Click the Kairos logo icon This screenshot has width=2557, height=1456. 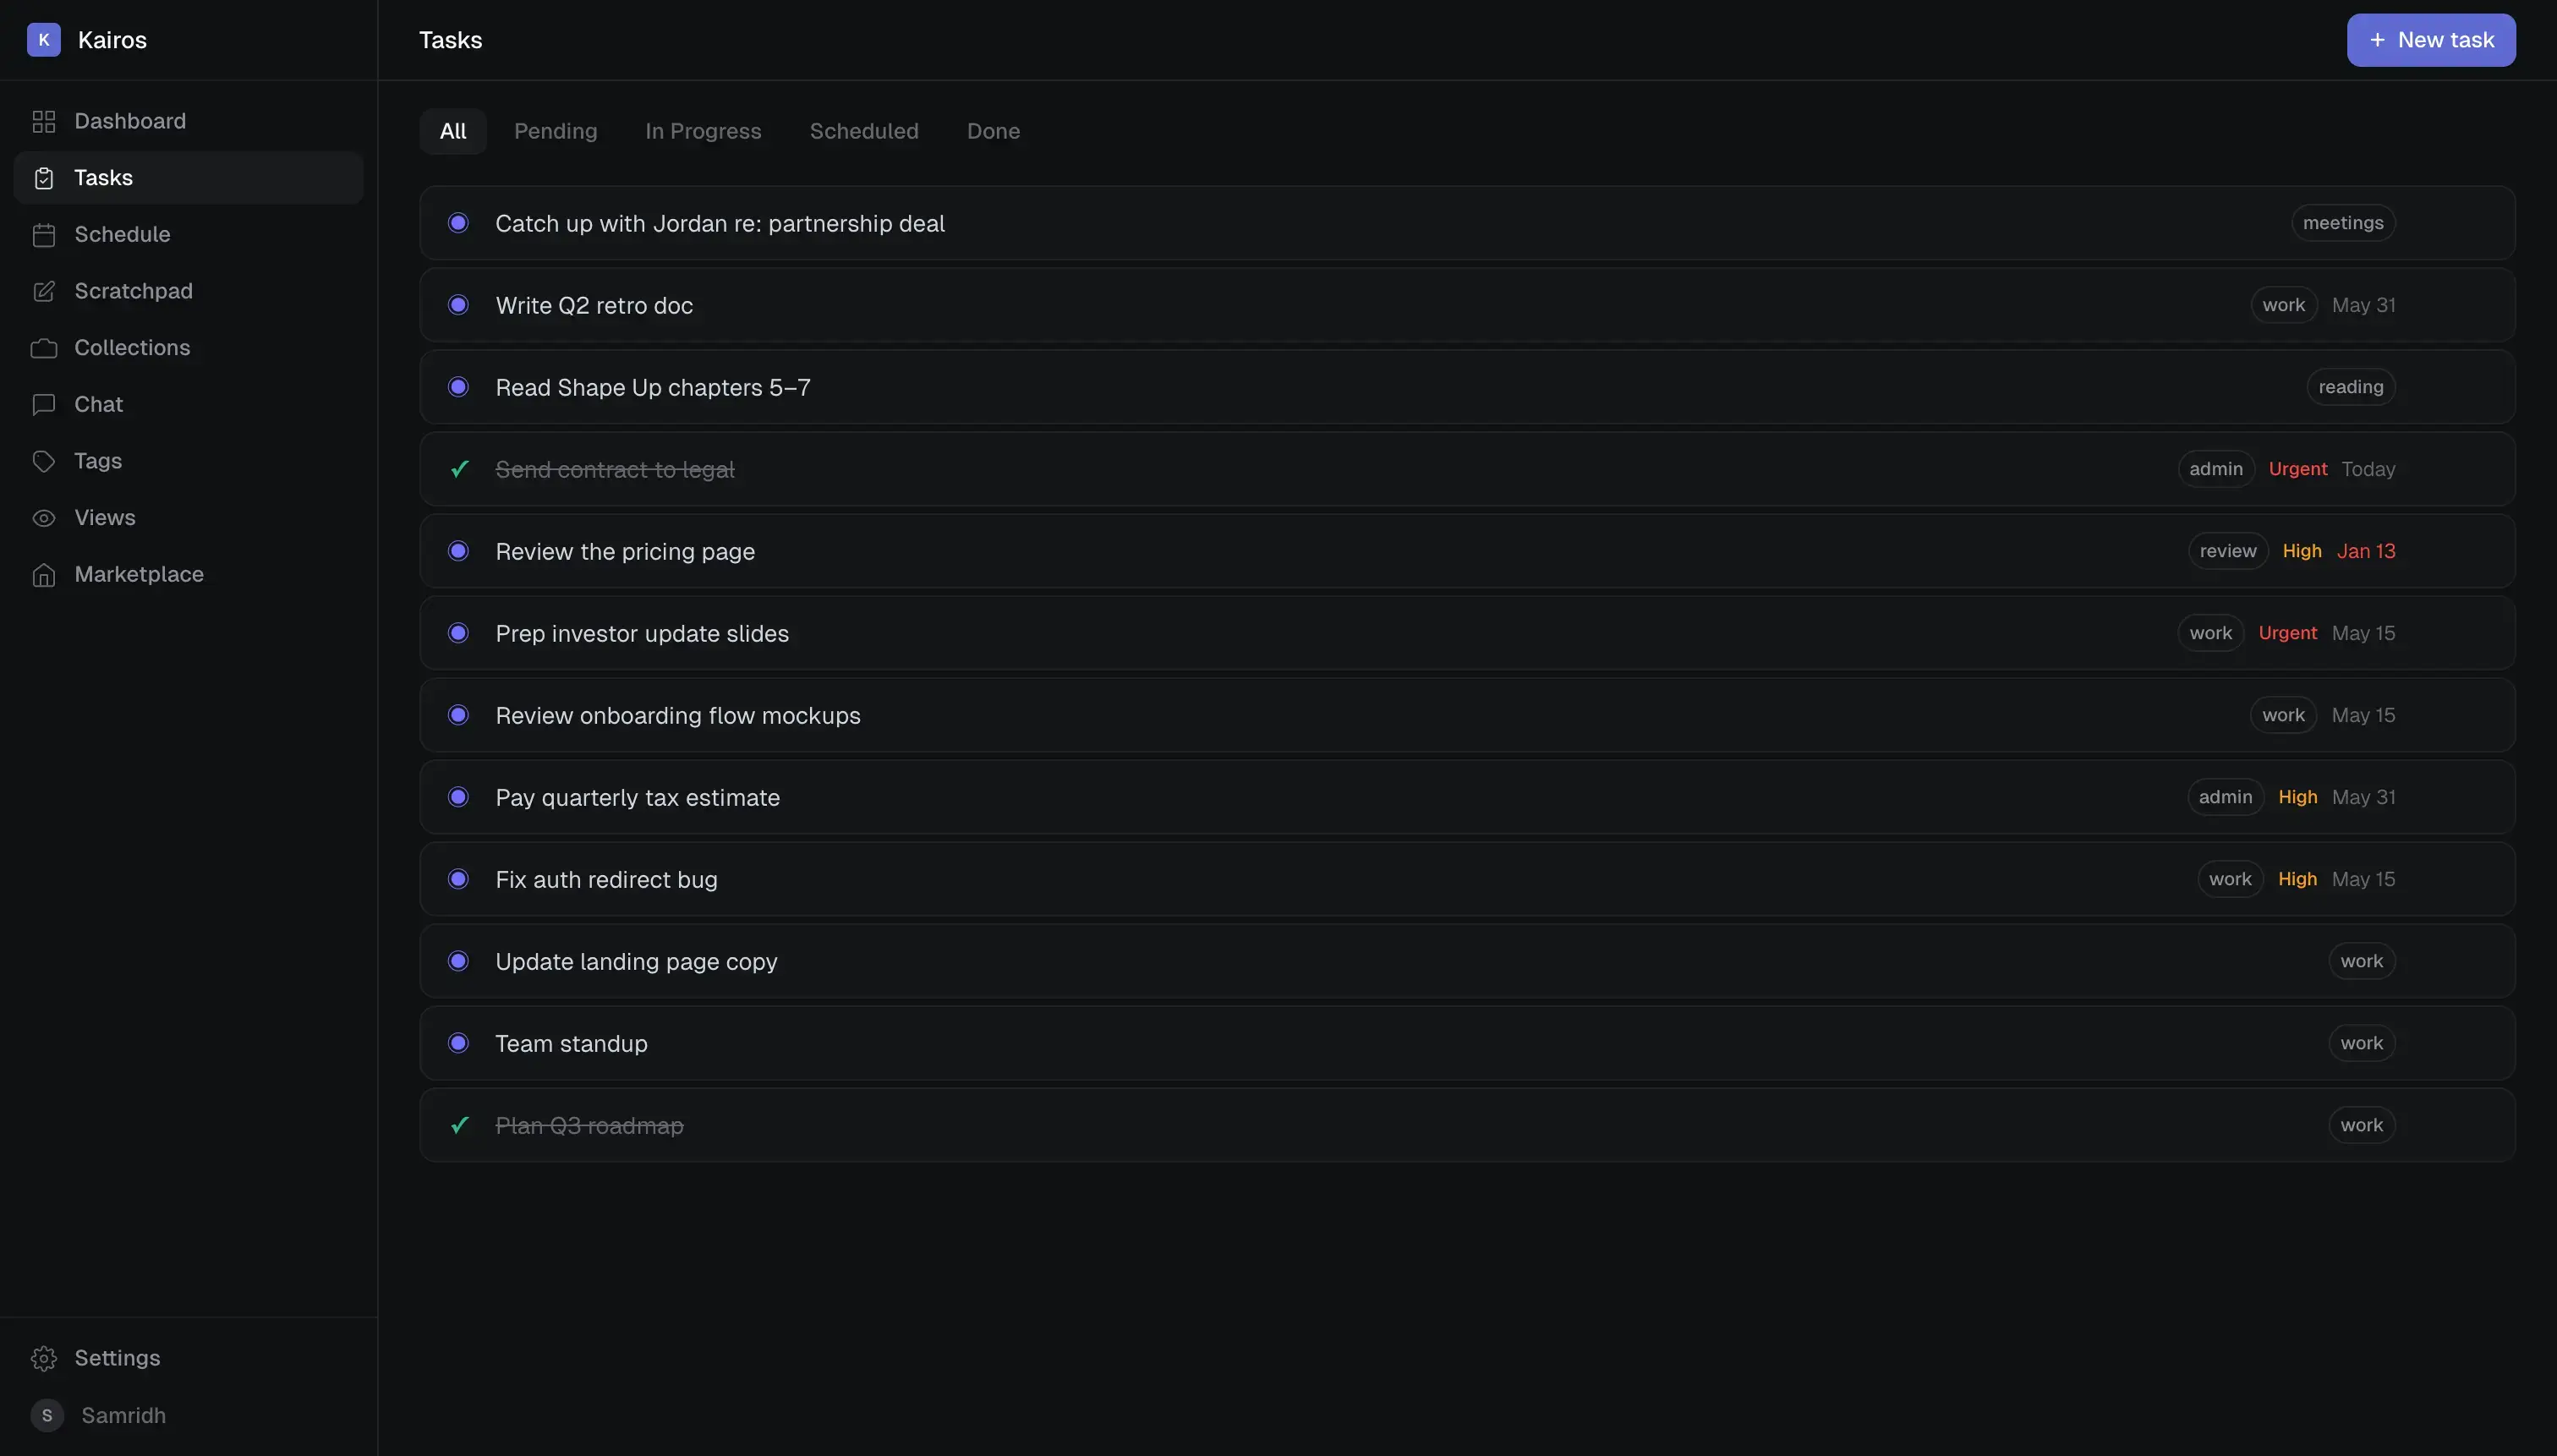tap(43, 40)
